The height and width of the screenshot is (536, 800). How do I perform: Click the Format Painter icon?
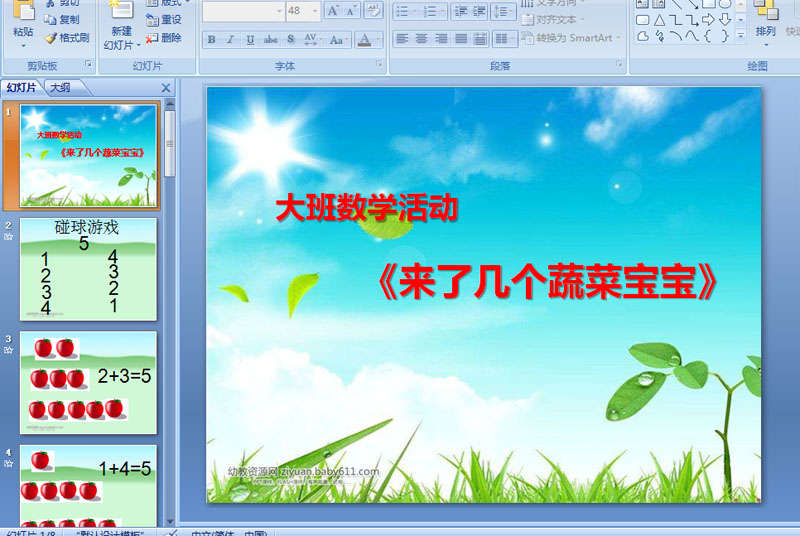point(67,38)
